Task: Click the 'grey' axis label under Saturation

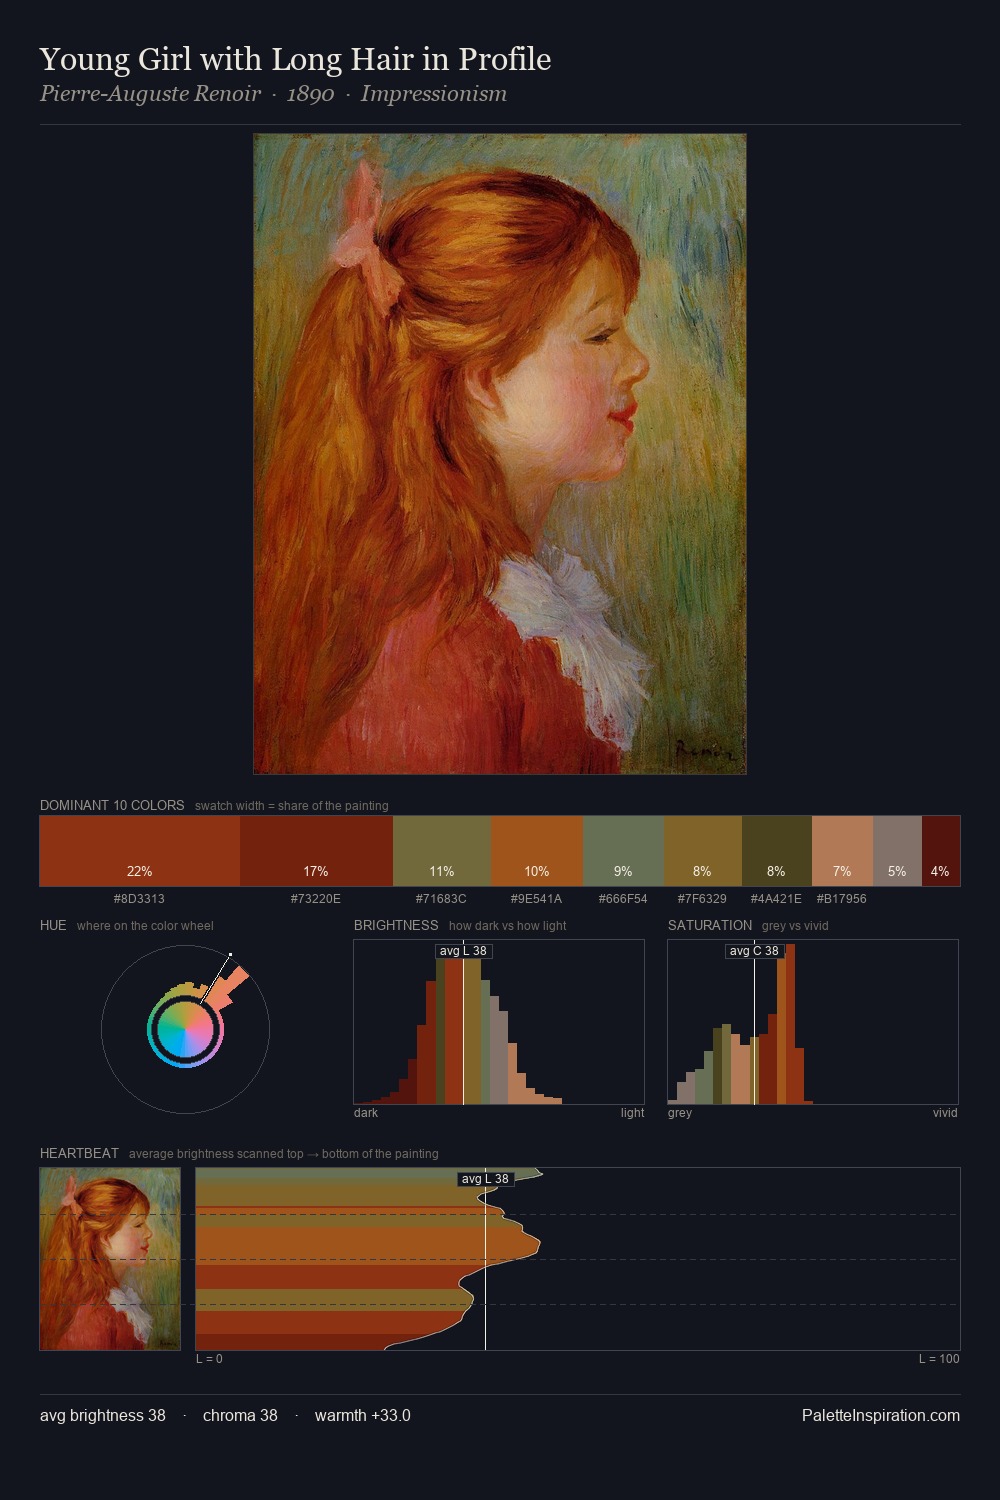Action: click(x=680, y=1113)
